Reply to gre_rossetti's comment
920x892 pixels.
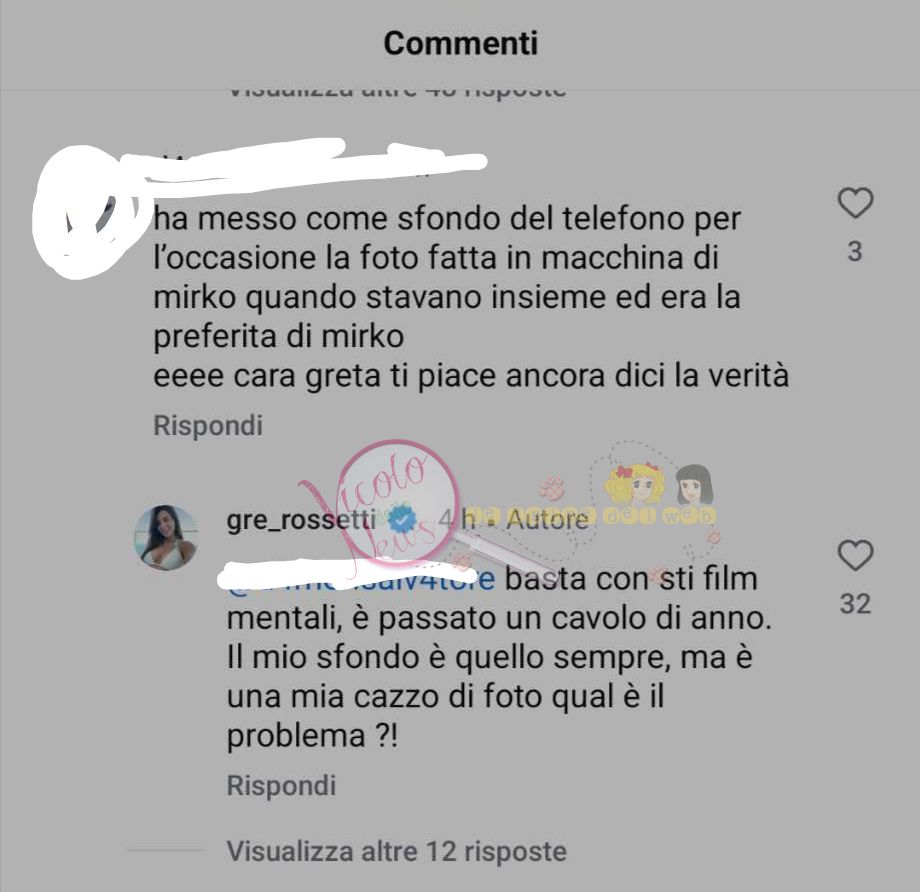click(x=281, y=785)
